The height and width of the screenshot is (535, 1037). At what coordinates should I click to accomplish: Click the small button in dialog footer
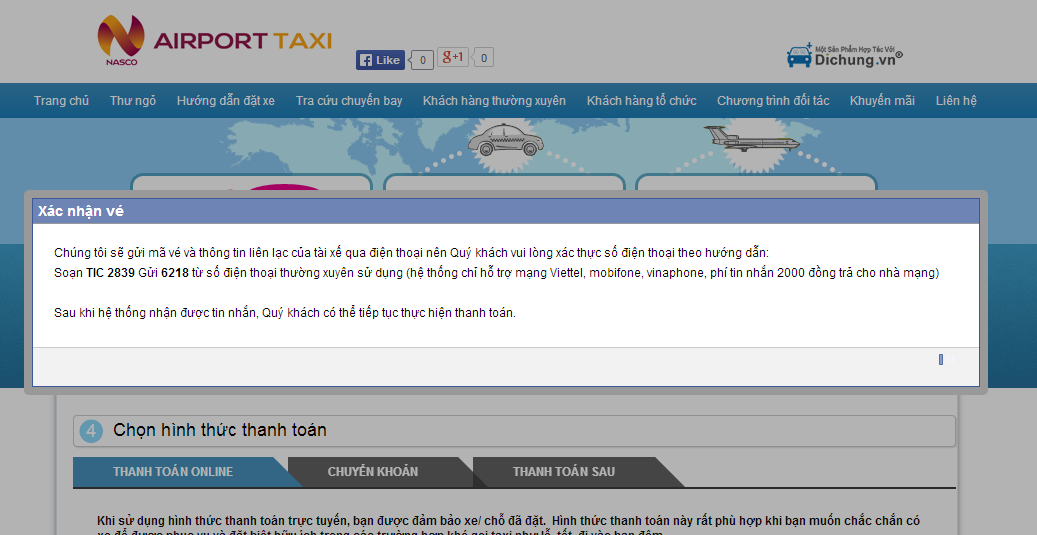[941, 360]
